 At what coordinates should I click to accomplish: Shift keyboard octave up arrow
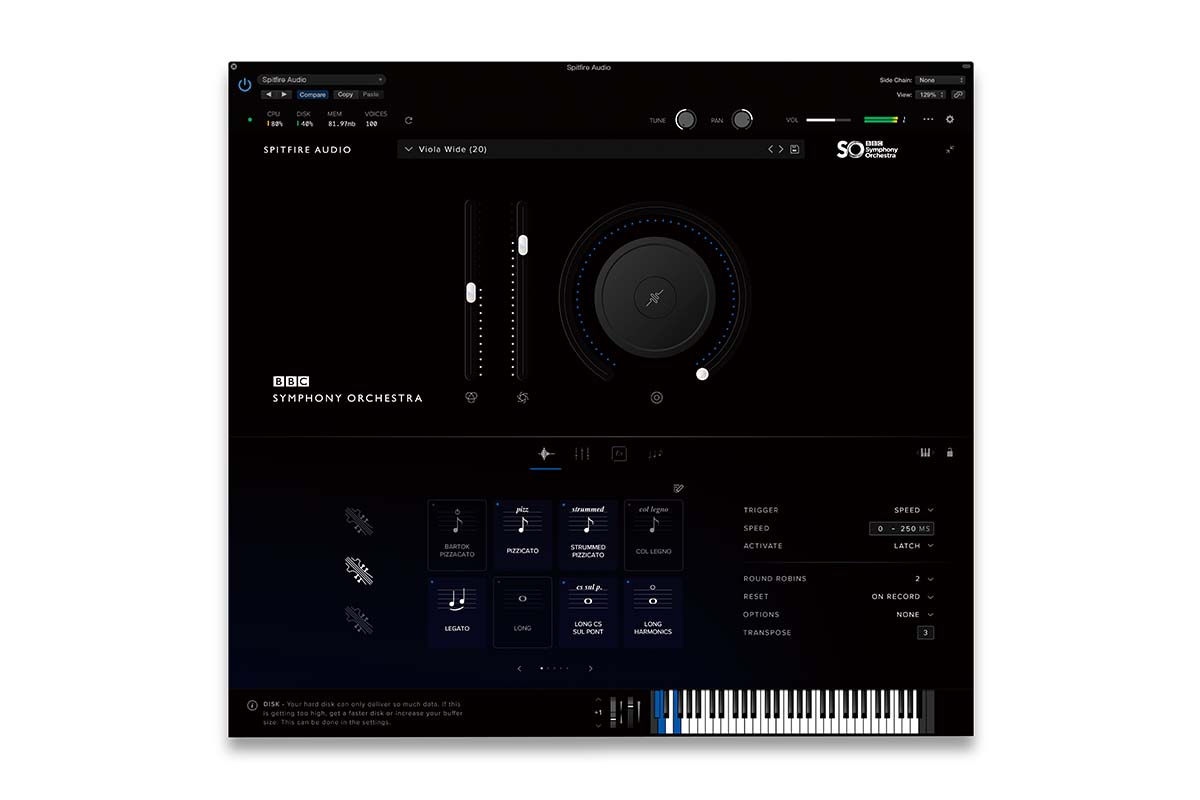(x=598, y=700)
